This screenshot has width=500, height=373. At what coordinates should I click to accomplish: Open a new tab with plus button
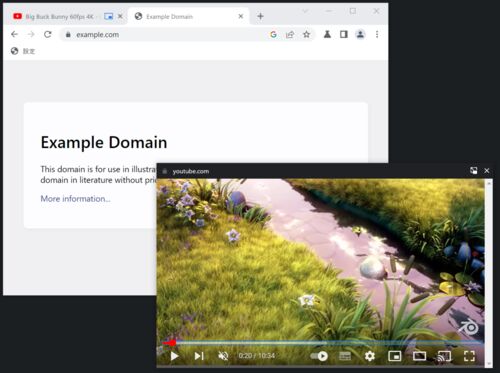260,16
